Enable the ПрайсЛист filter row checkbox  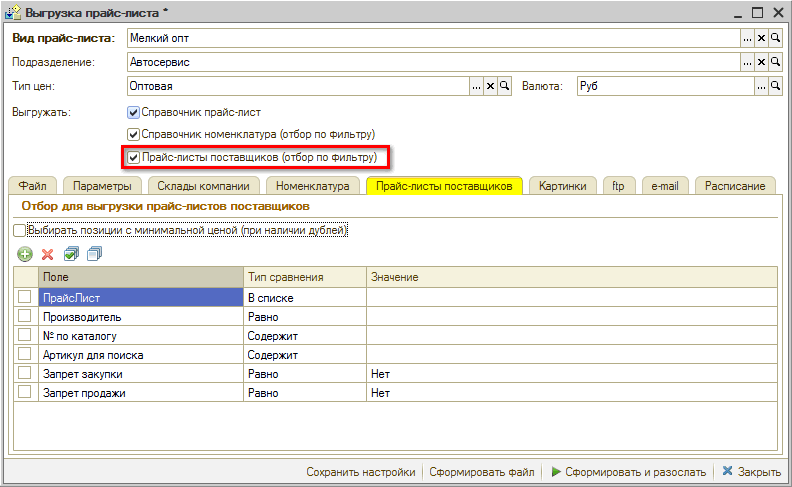(25, 297)
